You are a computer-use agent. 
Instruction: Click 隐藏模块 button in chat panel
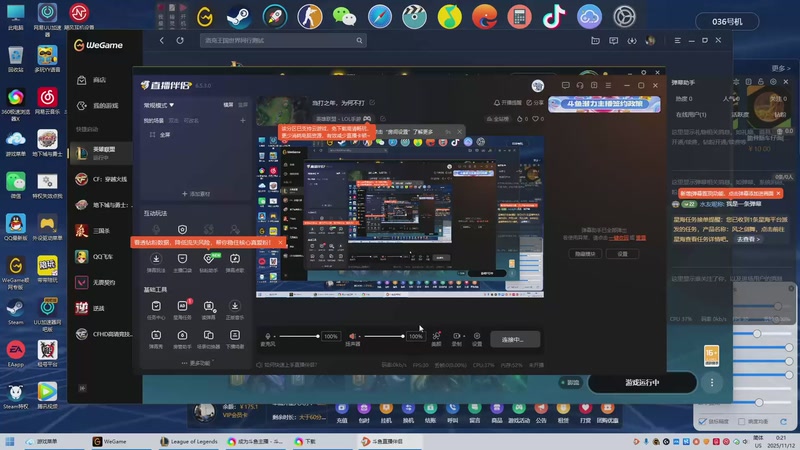585,254
